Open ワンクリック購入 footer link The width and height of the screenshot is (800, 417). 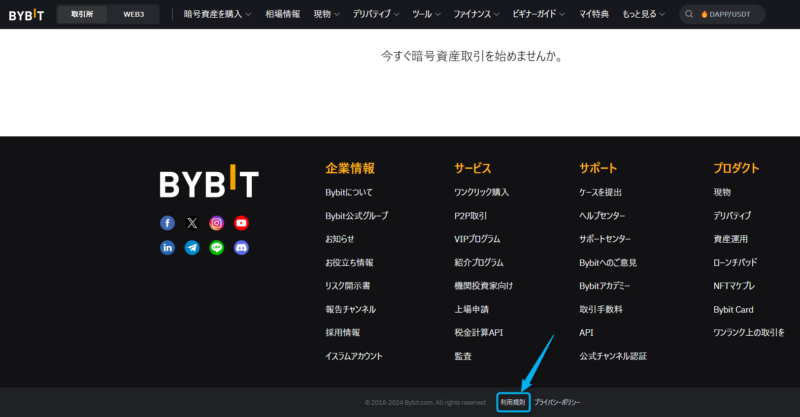(482, 192)
